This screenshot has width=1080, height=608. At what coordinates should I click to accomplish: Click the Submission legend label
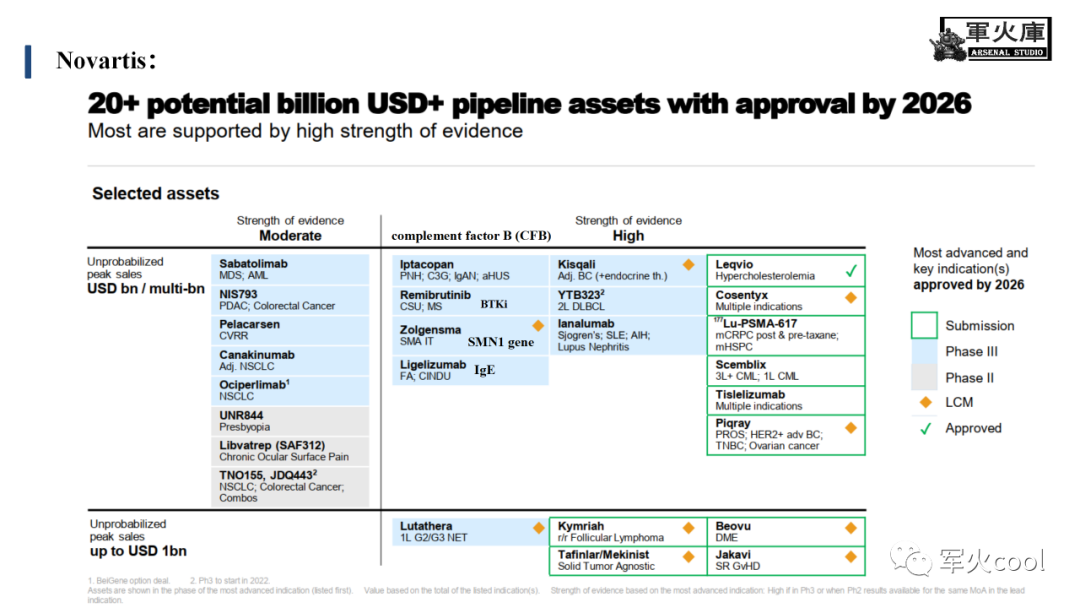click(x=979, y=326)
